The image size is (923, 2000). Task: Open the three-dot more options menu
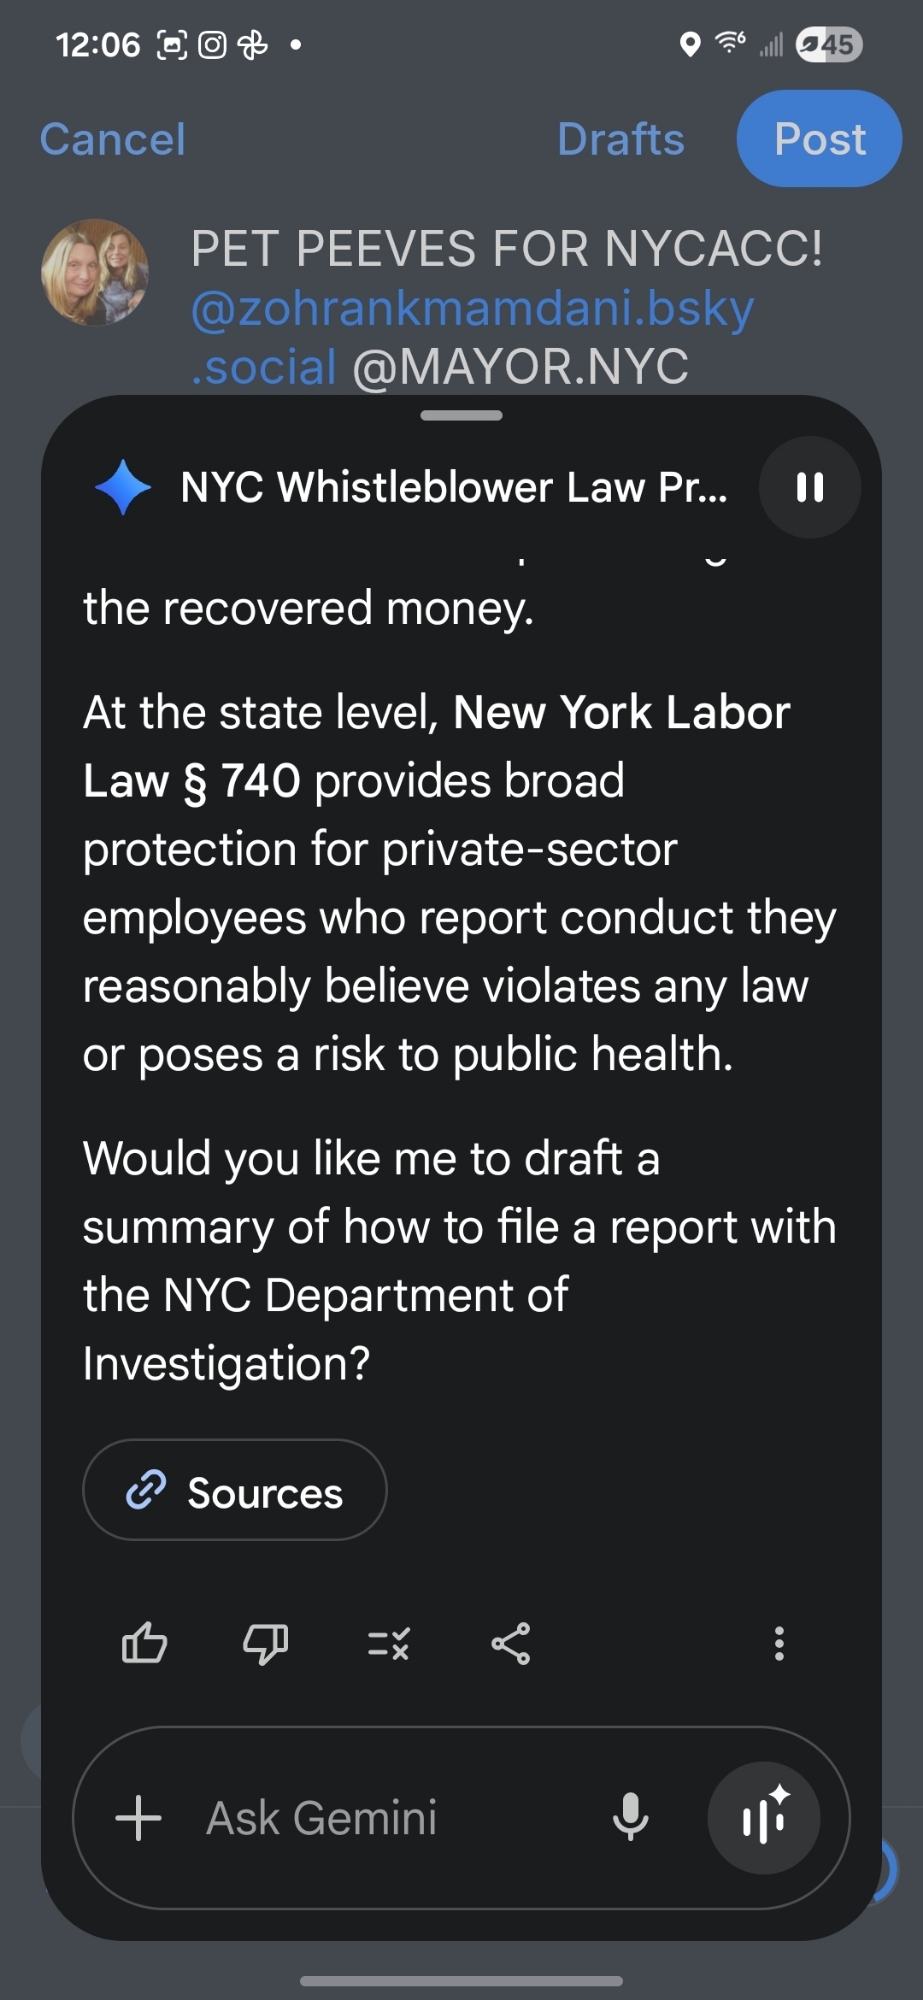coord(779,1643)
